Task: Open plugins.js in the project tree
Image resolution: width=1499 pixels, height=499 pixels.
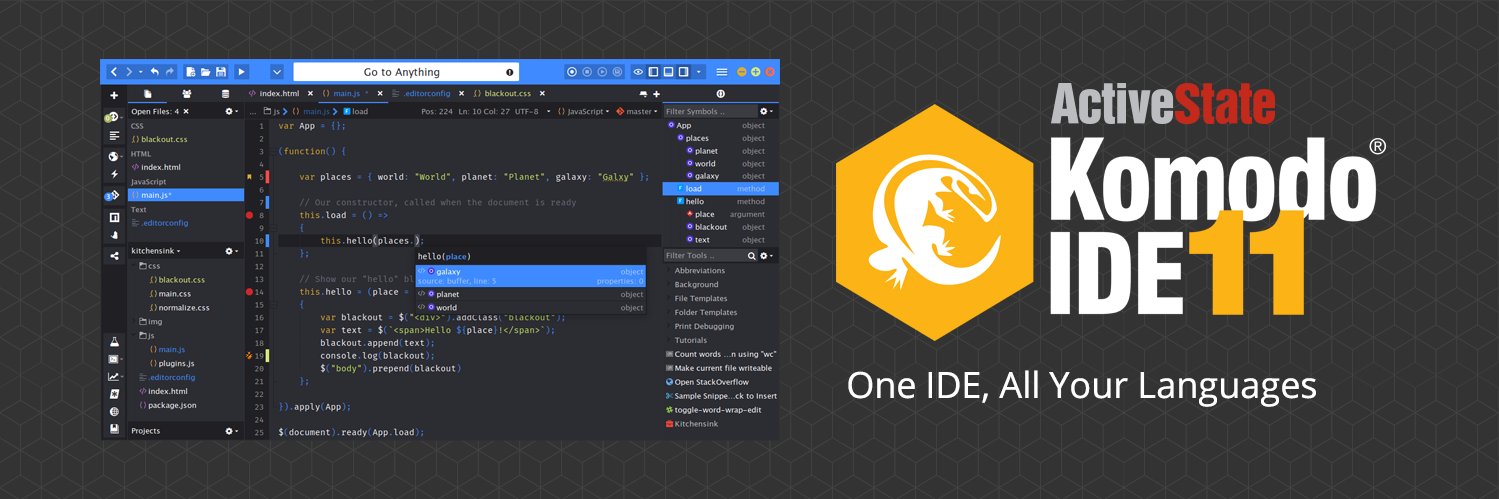Action: click(171, 363)
